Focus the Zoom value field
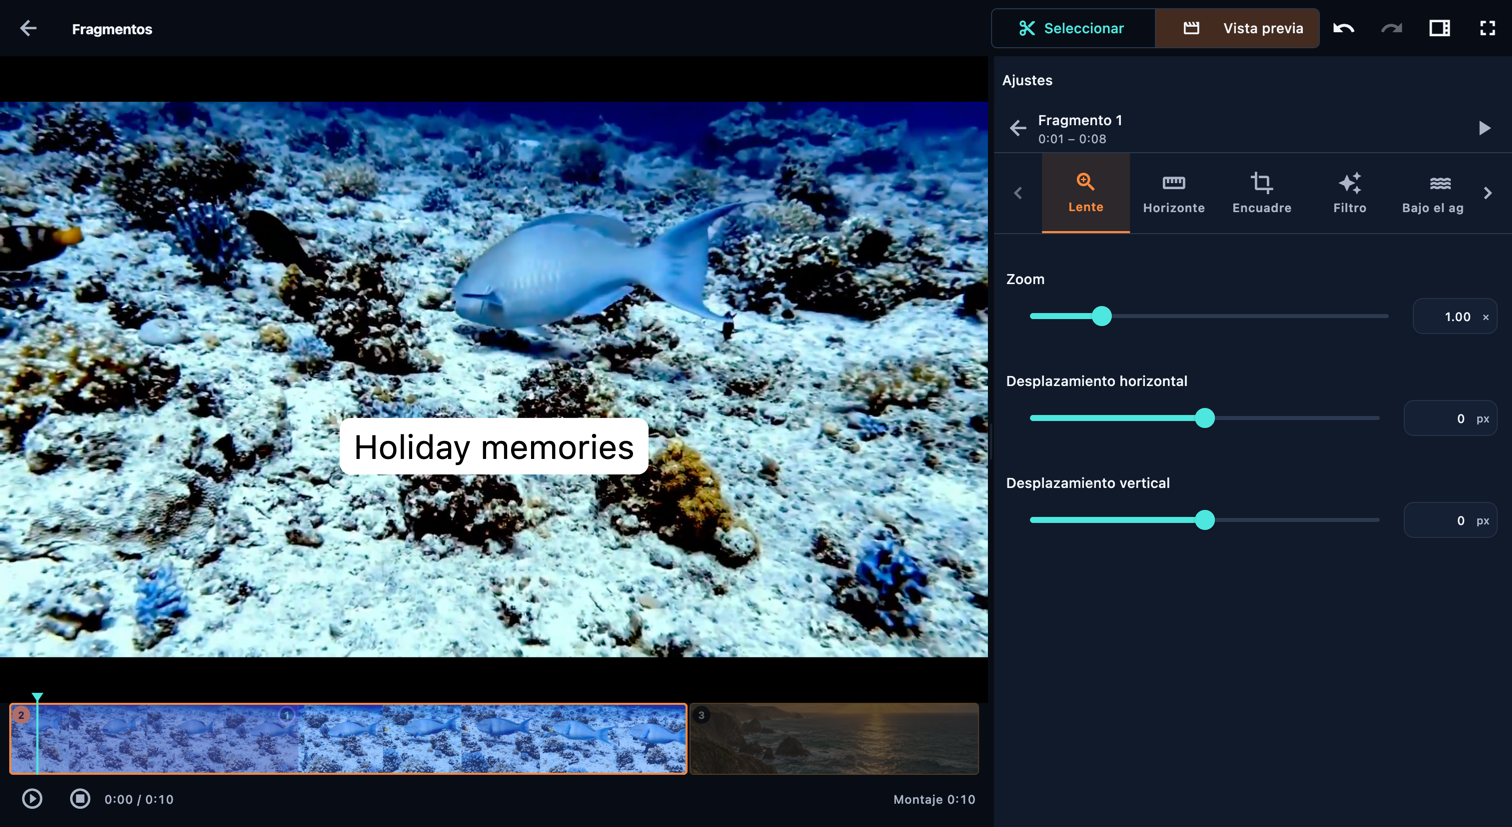 click(x=1455, y=317)
